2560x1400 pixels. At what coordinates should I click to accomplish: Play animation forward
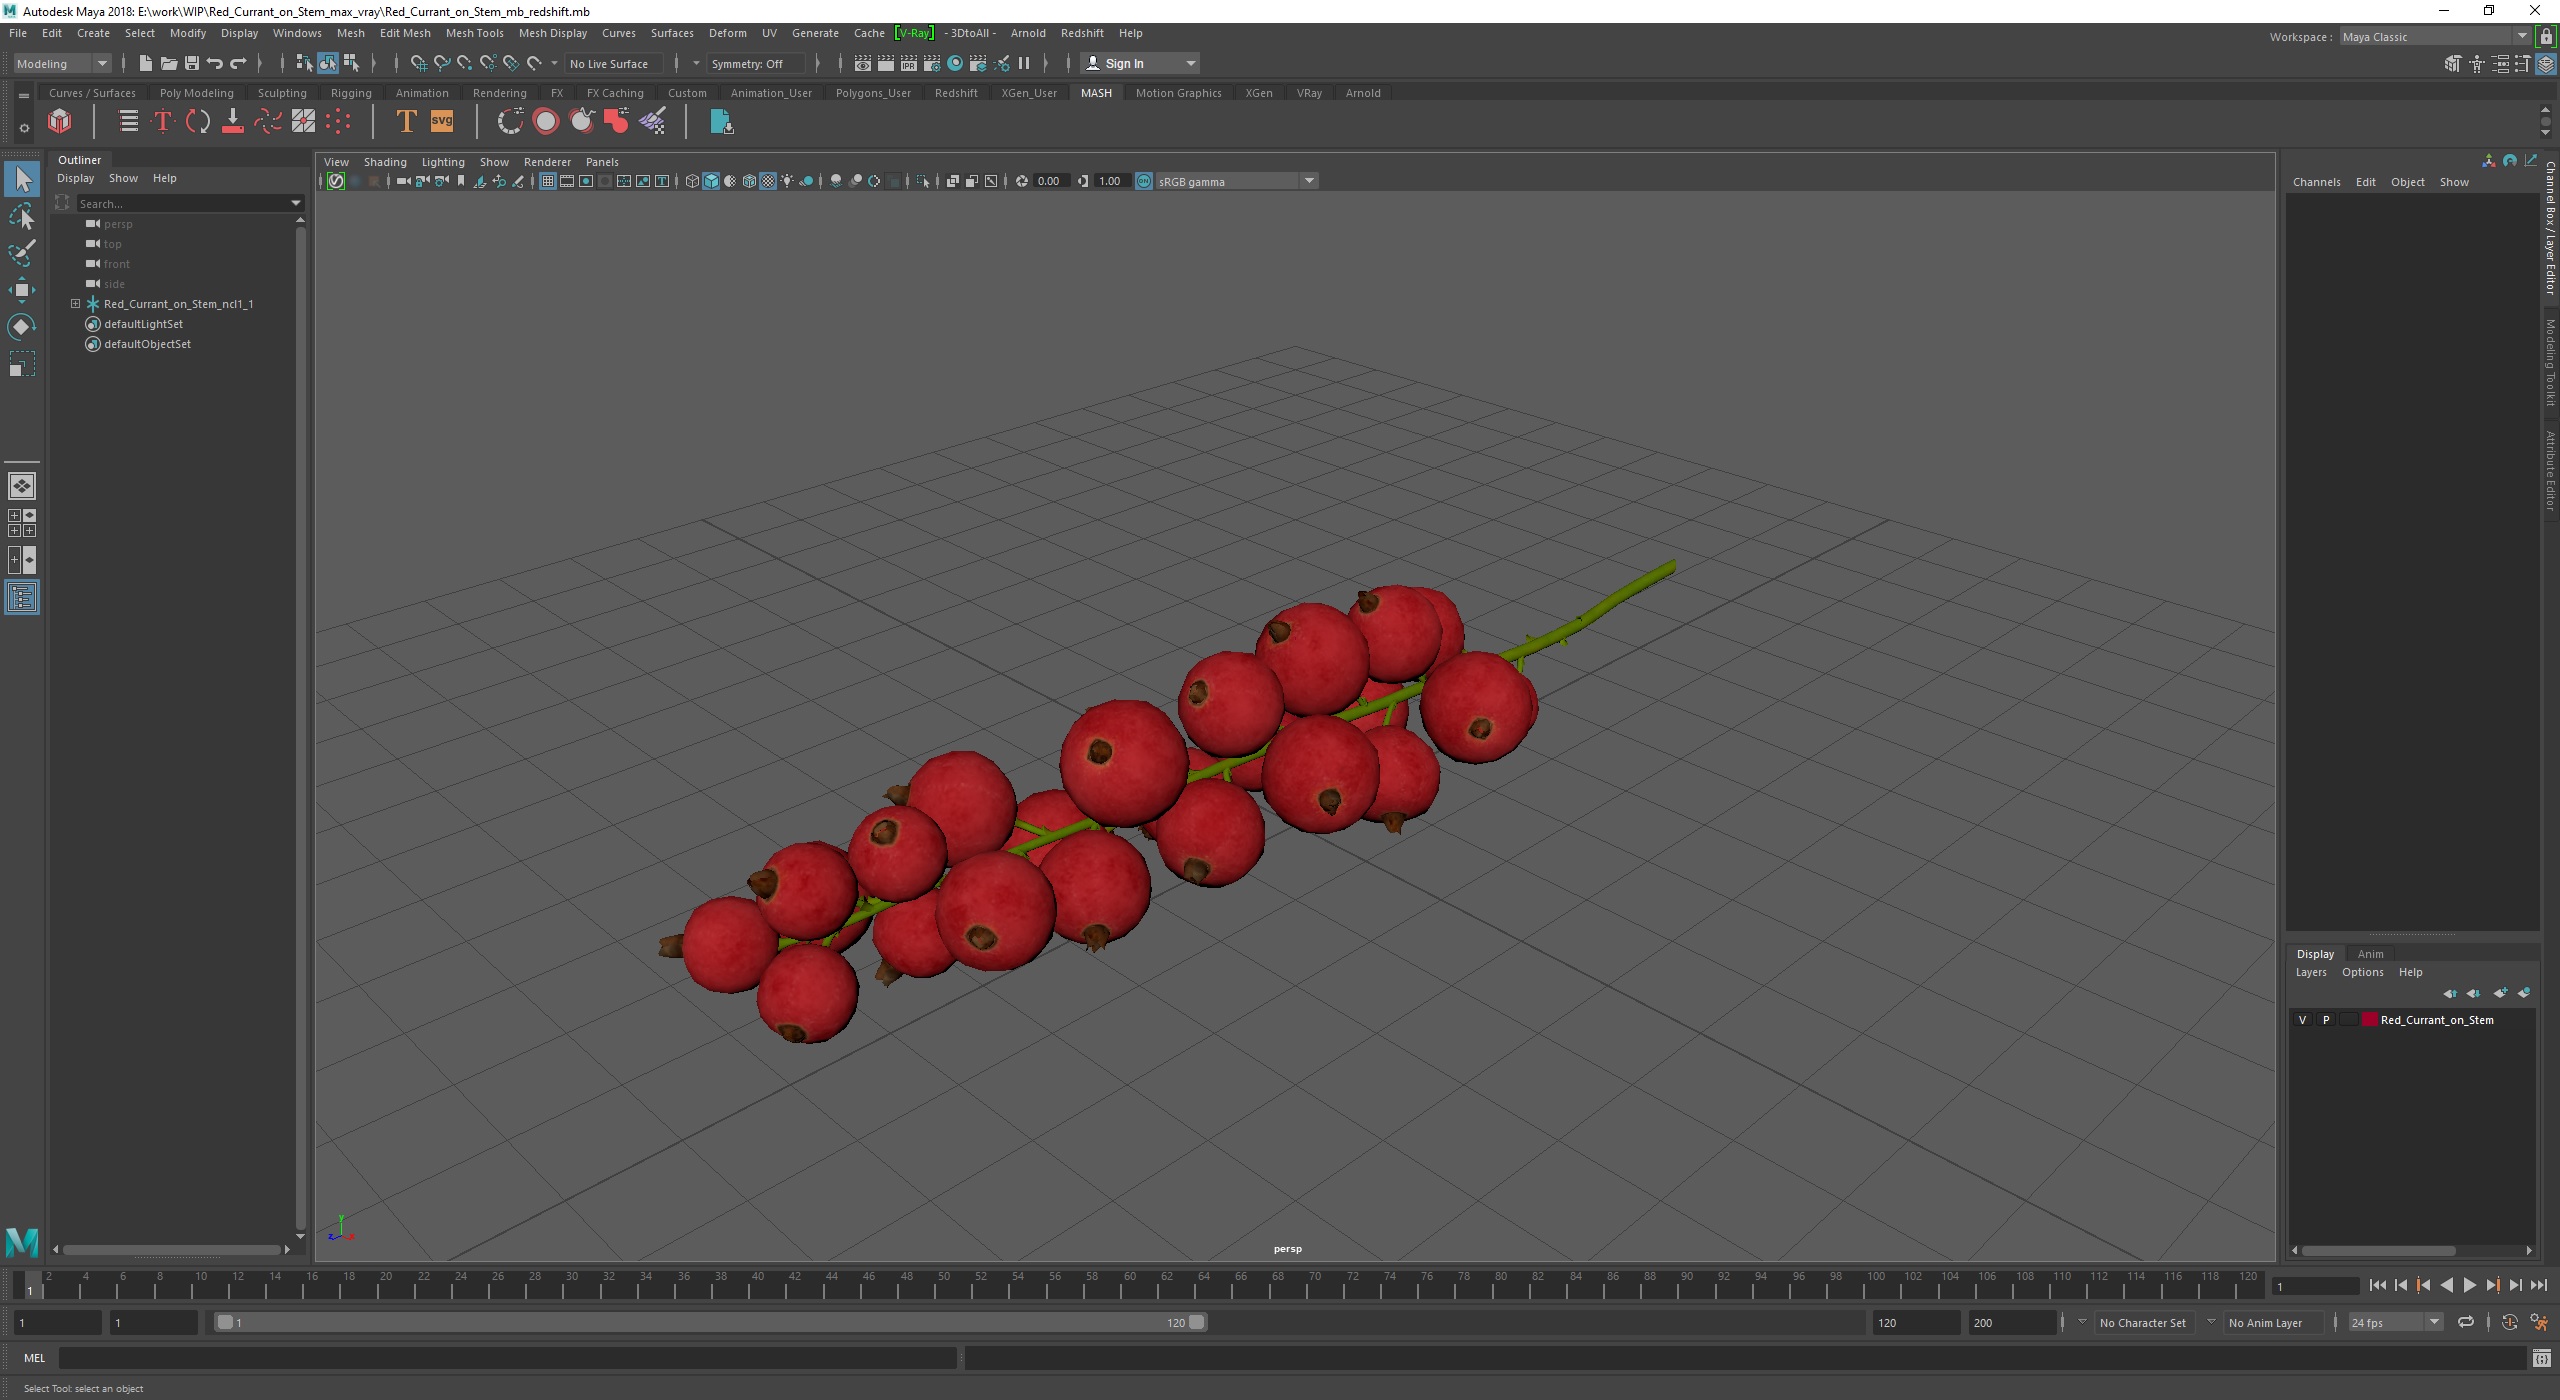(x=2469, y=1286)
